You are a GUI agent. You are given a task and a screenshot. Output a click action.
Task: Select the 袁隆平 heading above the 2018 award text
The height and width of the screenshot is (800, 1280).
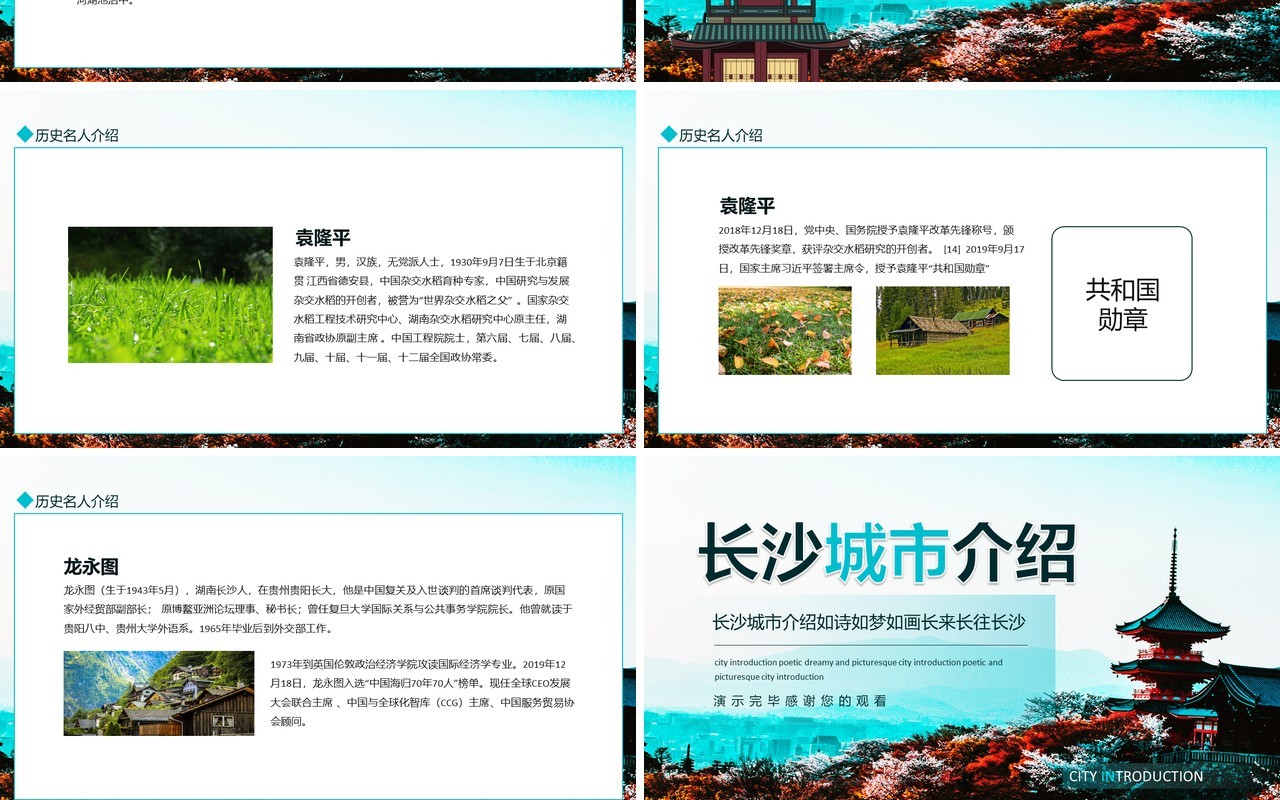747,206
